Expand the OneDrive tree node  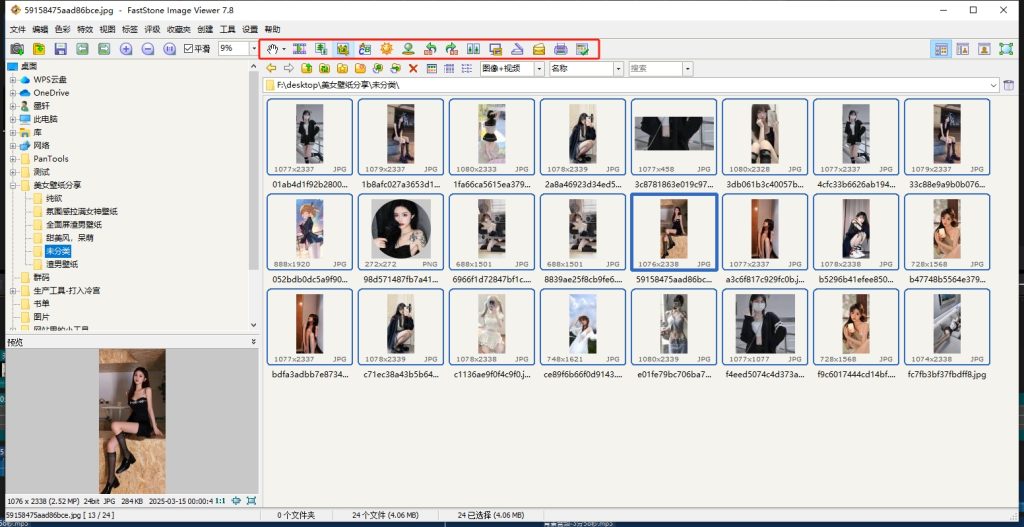[13, 93]
